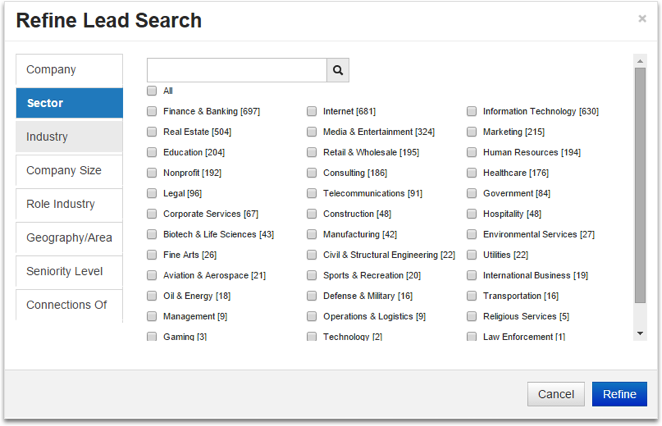Image resolution: width=662 pixels, height=426 pixels.
Task: Tick the Internet sector checkbox
Action: click(312, 111)
